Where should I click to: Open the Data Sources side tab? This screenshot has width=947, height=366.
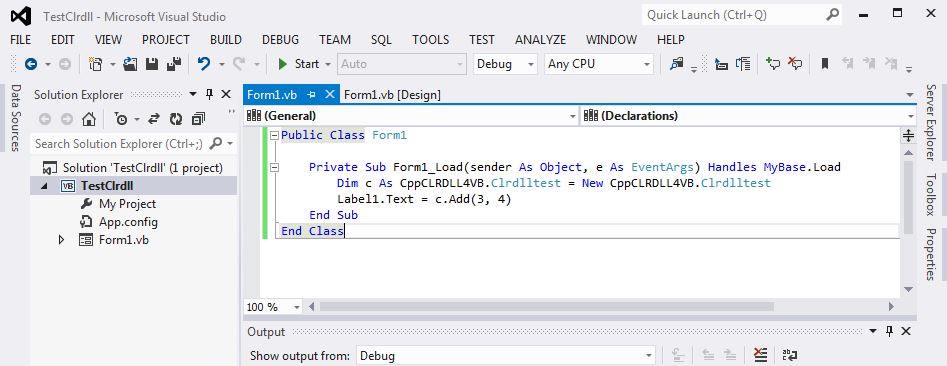pyautogui.click(x=16, y=118)
